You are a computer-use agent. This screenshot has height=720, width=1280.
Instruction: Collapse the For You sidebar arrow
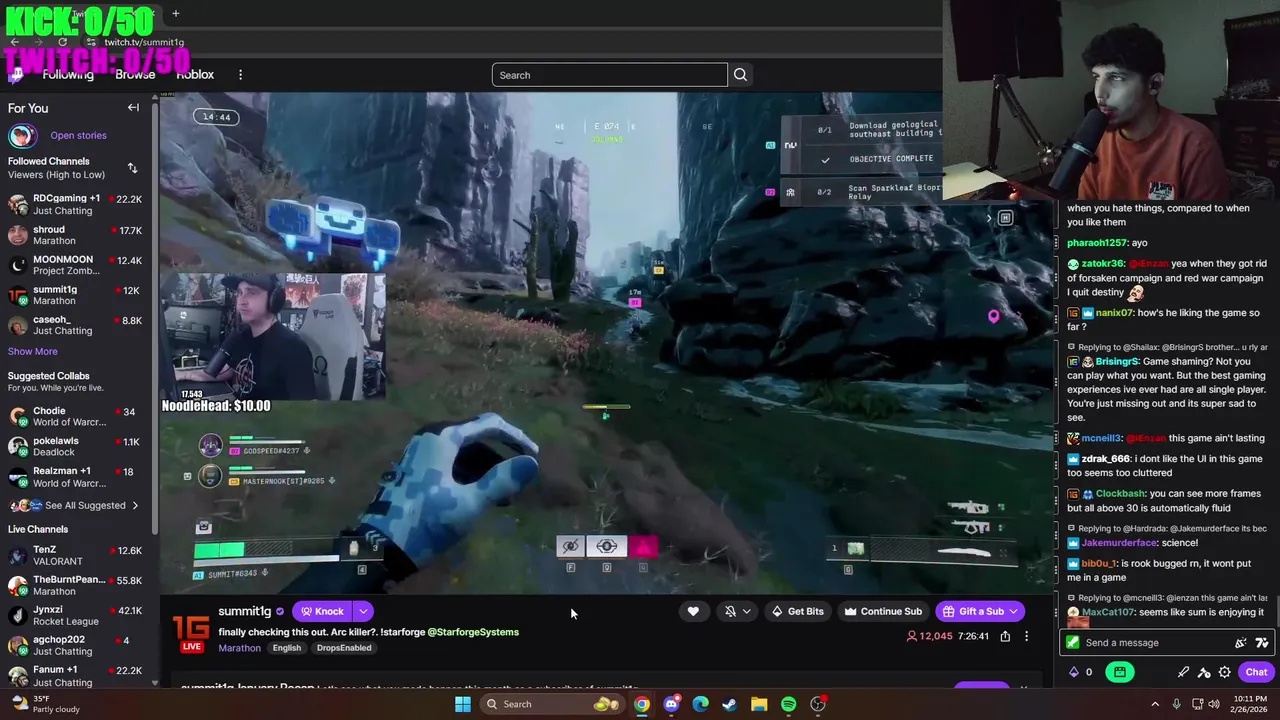(133, 108)
